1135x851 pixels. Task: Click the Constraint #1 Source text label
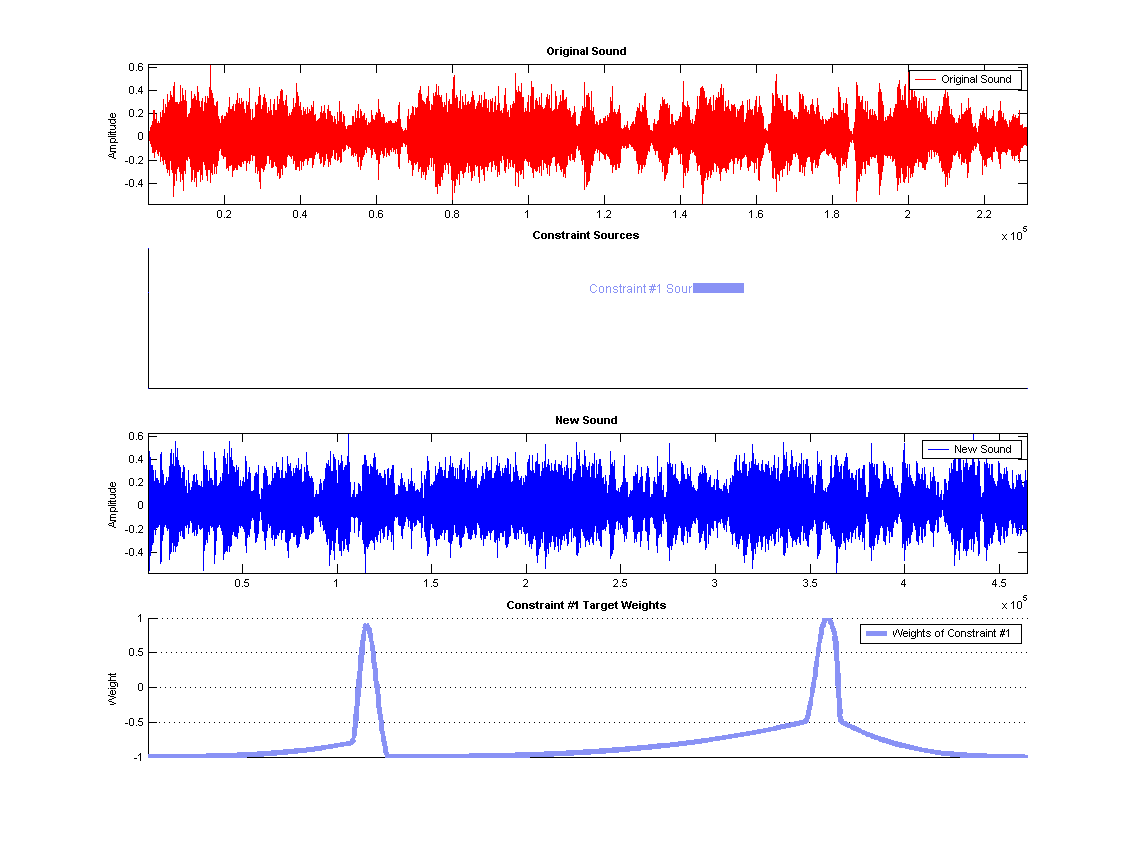click(640, 289)
